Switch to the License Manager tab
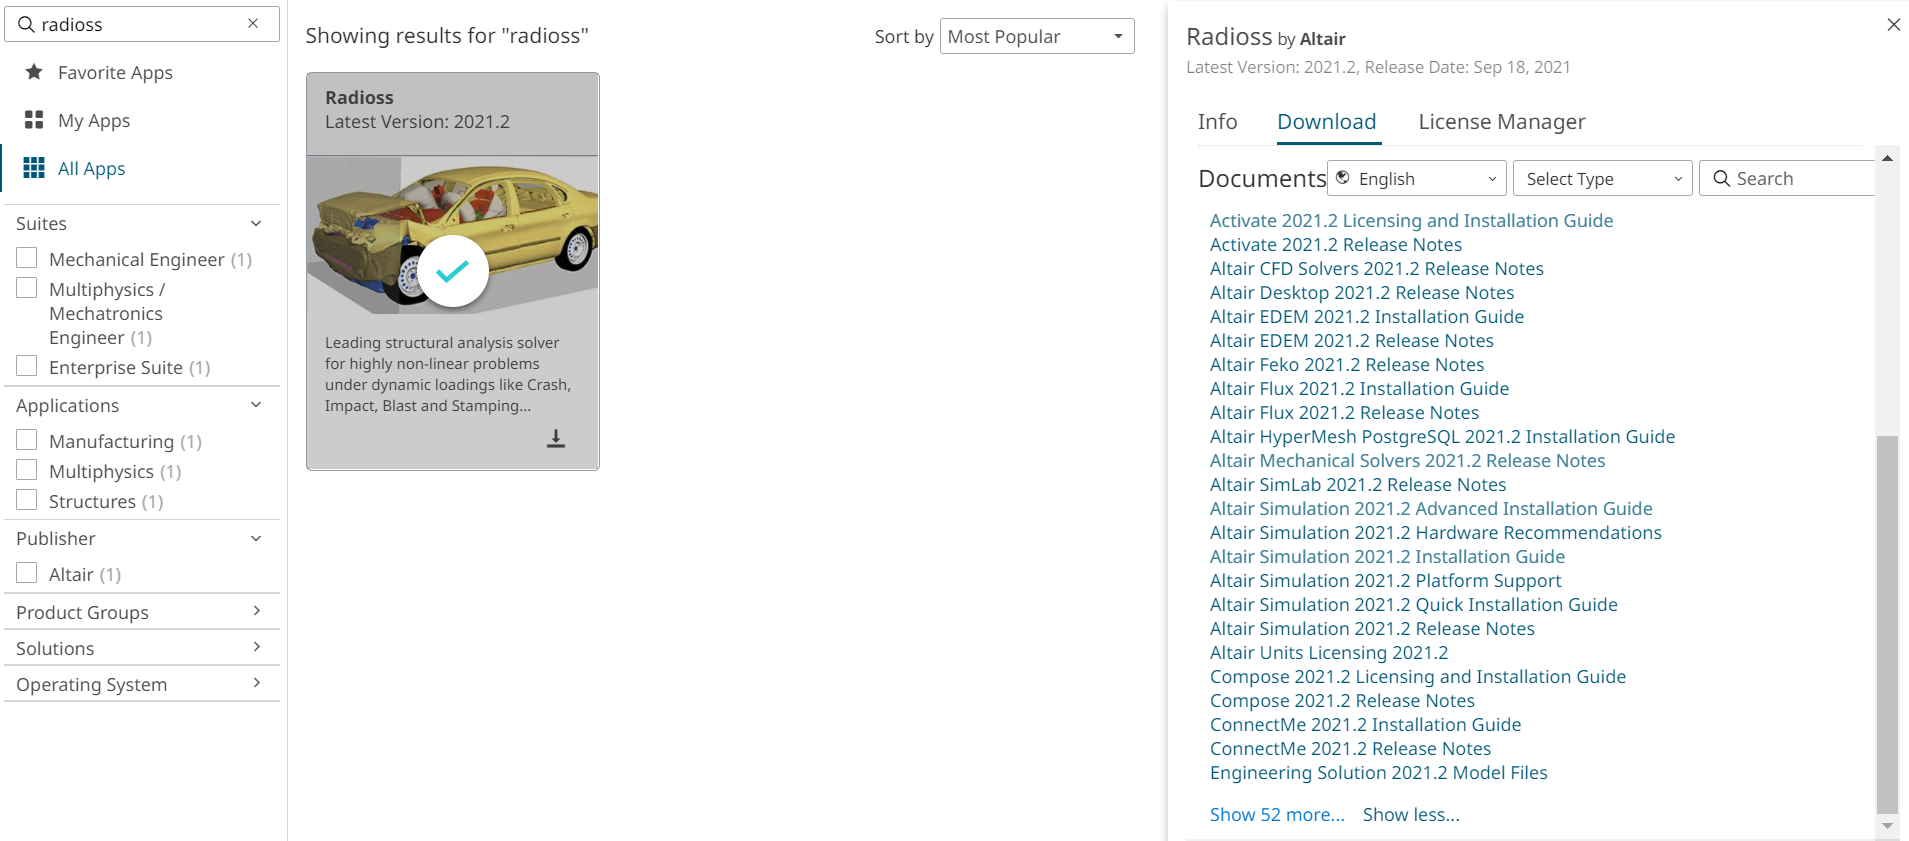This screenshot has height=841, width=1909. click(1501, 122)
